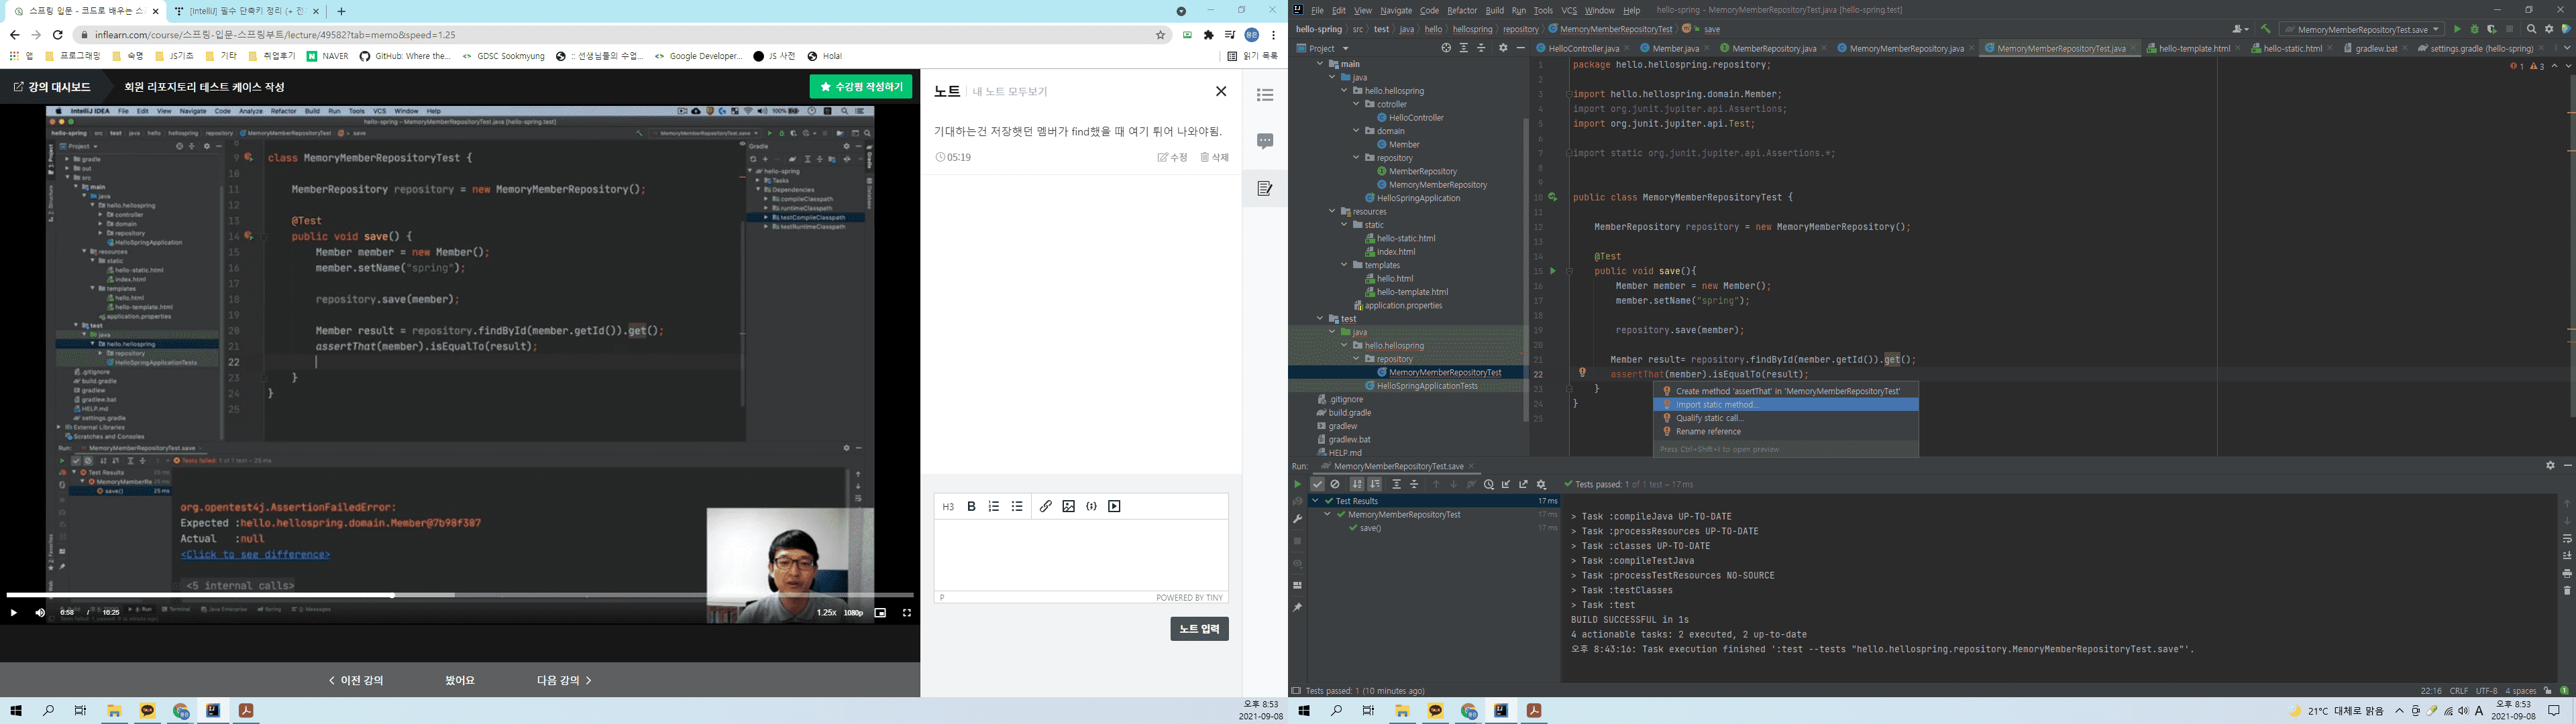Toggle theater mode on video player

tap(880, 613)
